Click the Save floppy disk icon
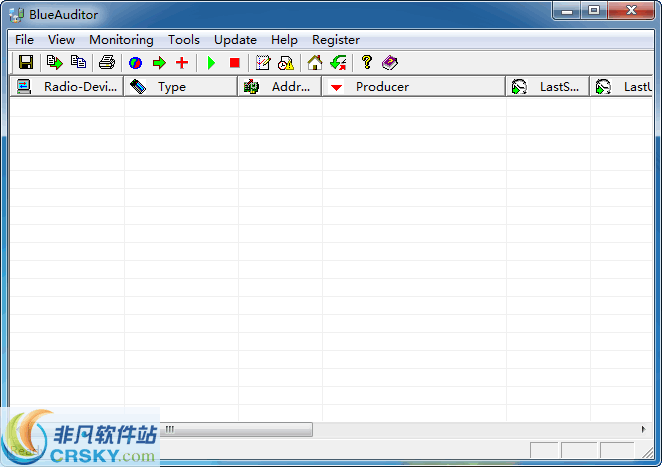 click(26, 62)
